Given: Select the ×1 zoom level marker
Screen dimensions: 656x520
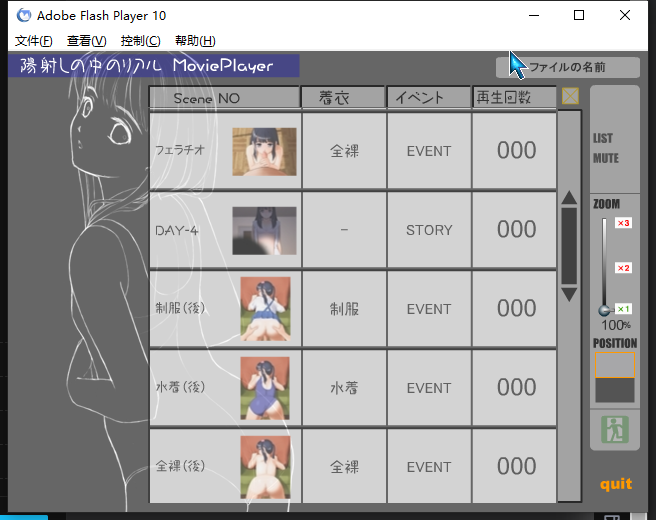Looking at the screenshot, I should 623,308.
